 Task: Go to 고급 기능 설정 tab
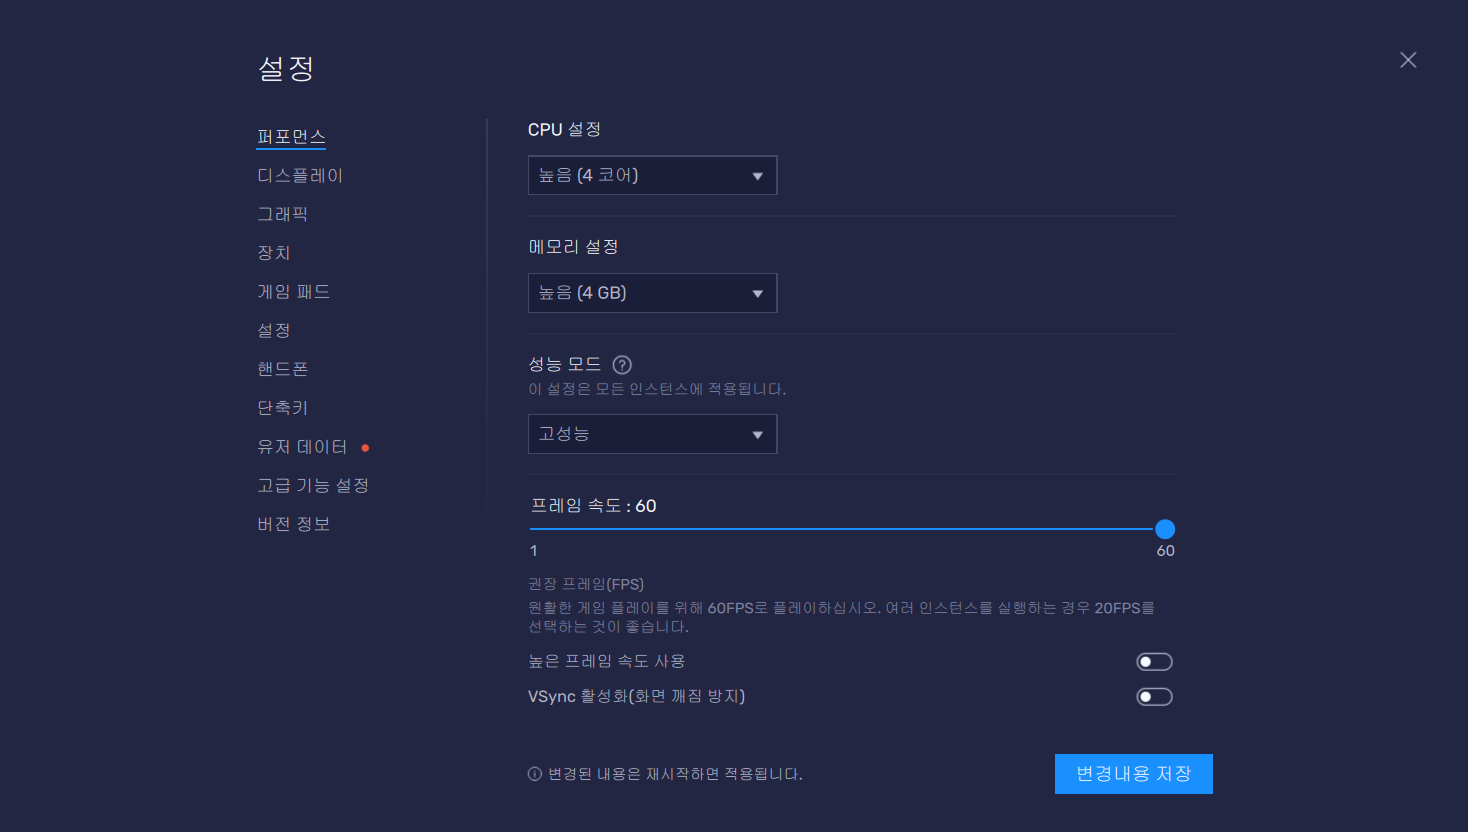[x=313, y=485]
